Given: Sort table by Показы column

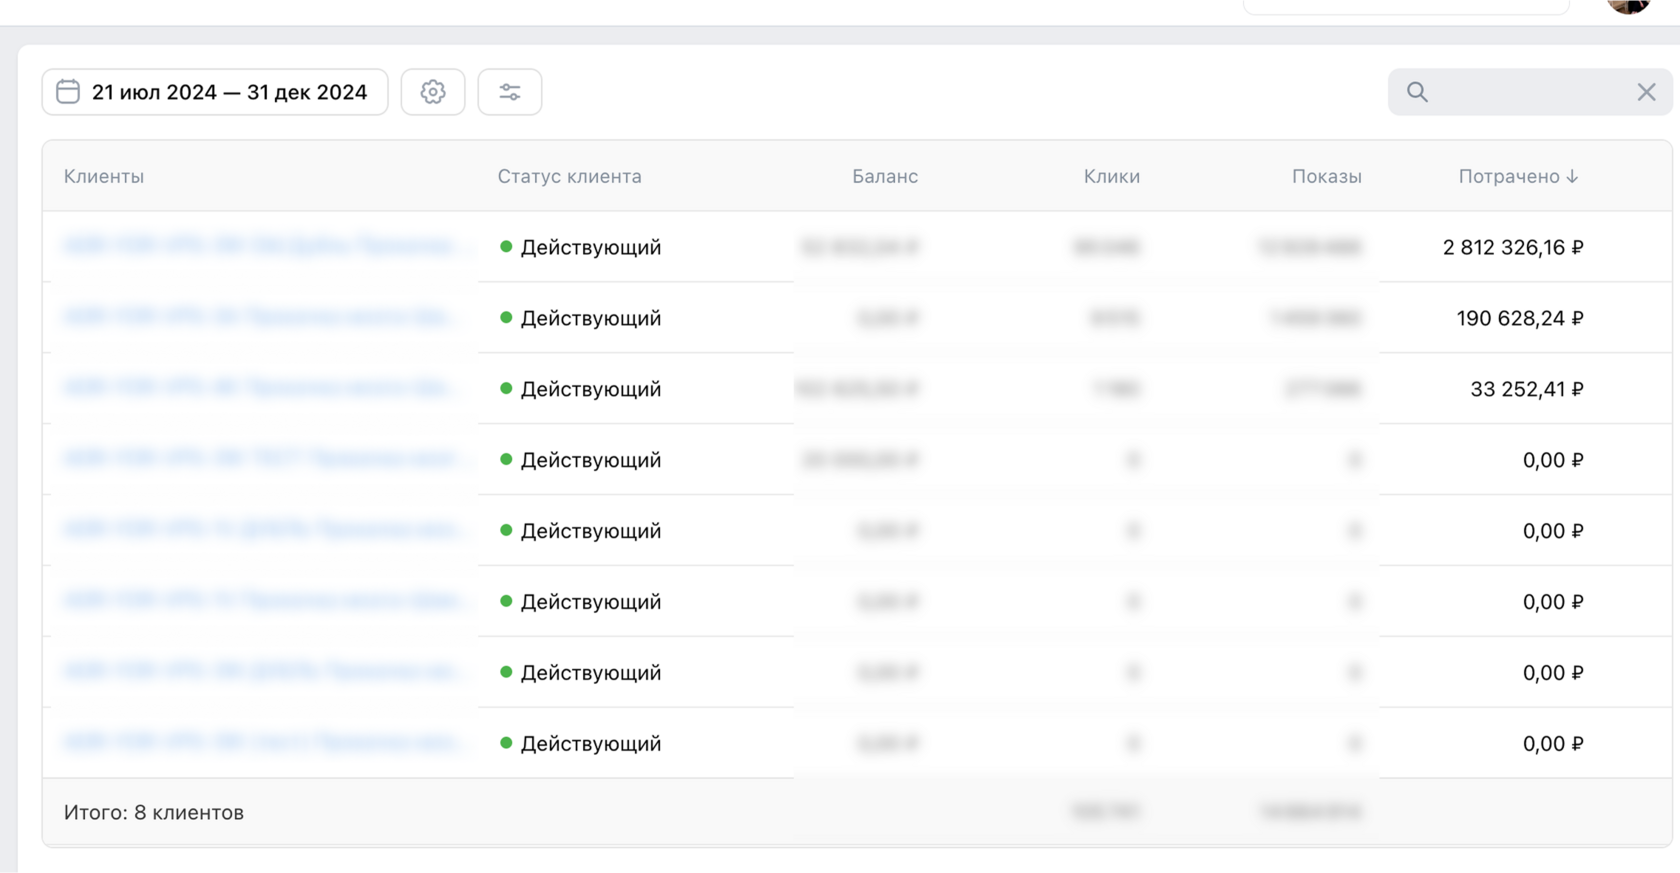Looking at the screenshot, I should click(x=1326, y=176).
